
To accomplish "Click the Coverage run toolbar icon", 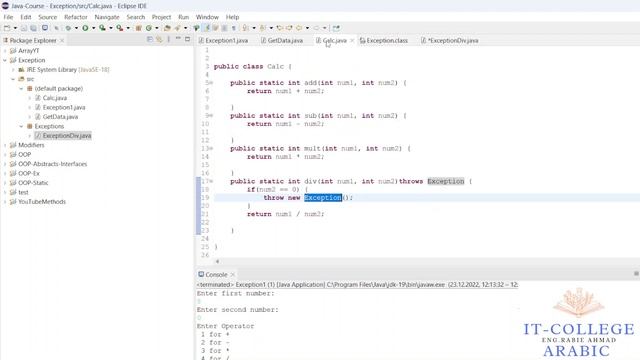I will pos(102,28).
